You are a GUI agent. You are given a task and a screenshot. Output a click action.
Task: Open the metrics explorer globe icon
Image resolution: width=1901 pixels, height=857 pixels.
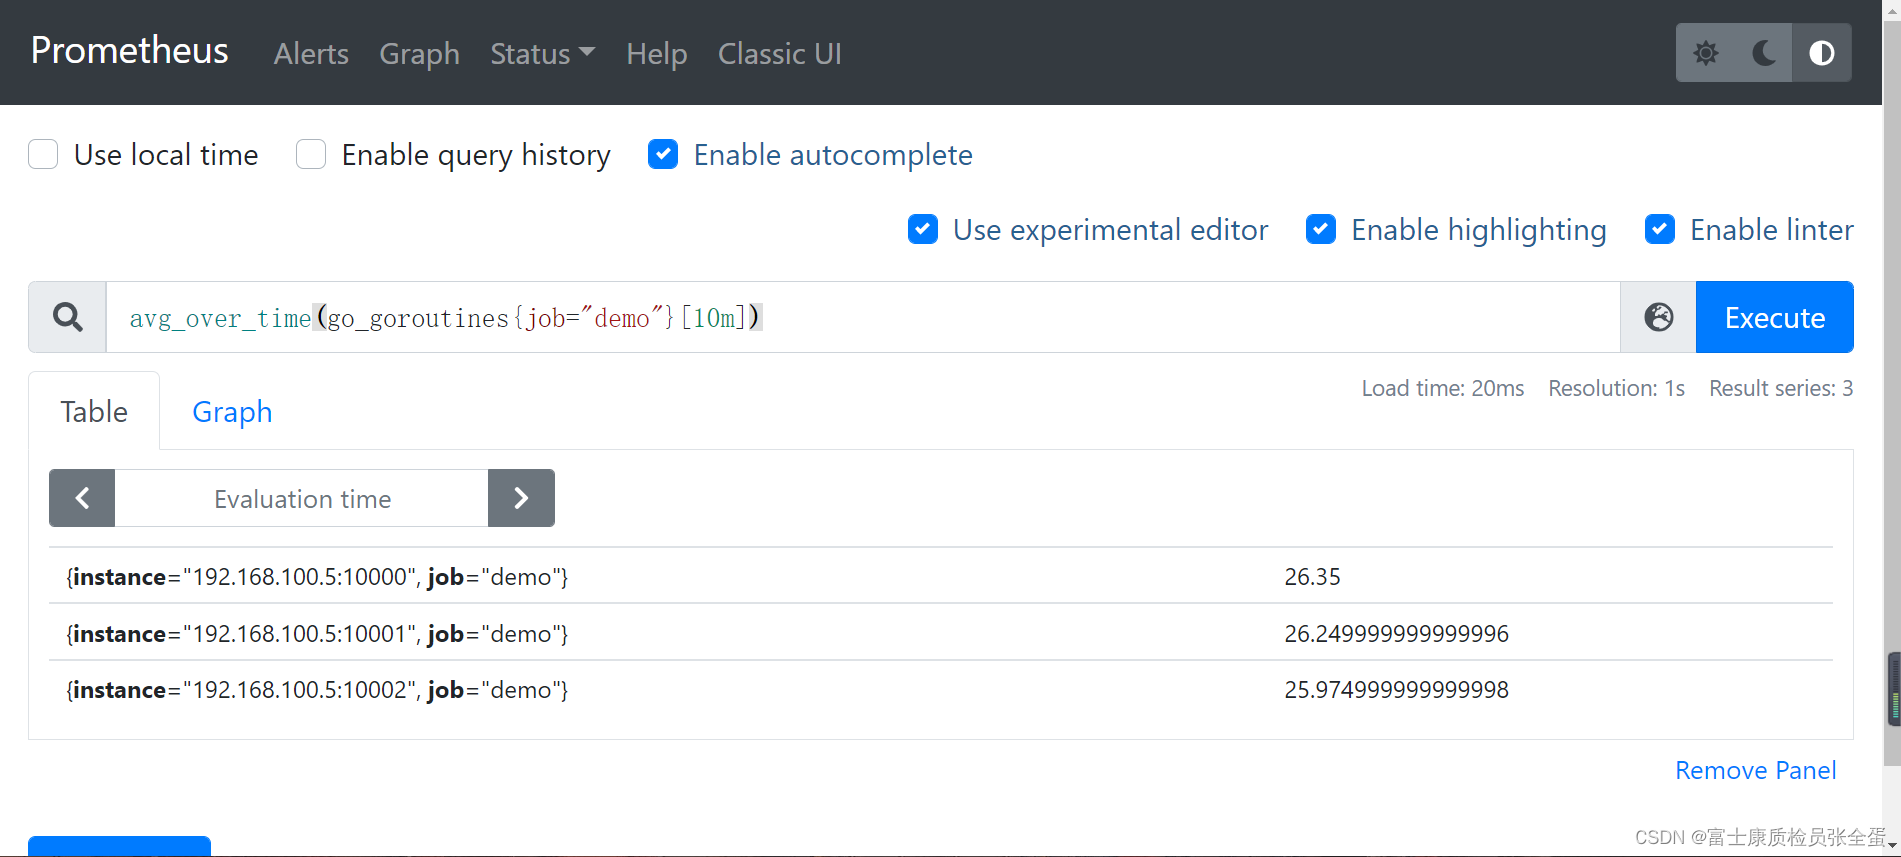pyautogui.click(x=1658, y=317)
